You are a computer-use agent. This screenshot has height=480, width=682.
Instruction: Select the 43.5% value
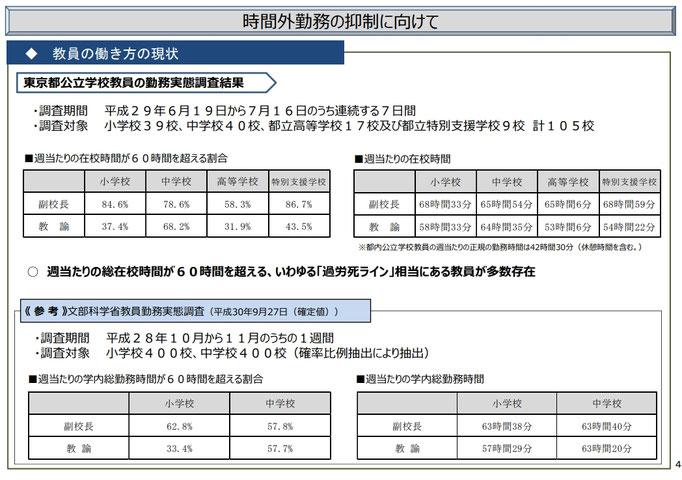[x=299, y=227]
